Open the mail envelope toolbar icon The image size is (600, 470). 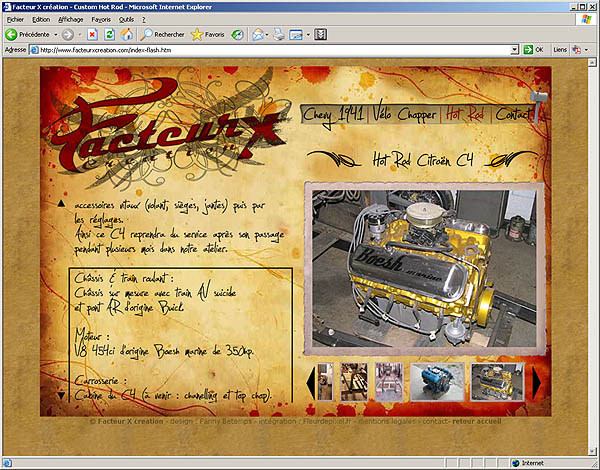coord(258,34)
